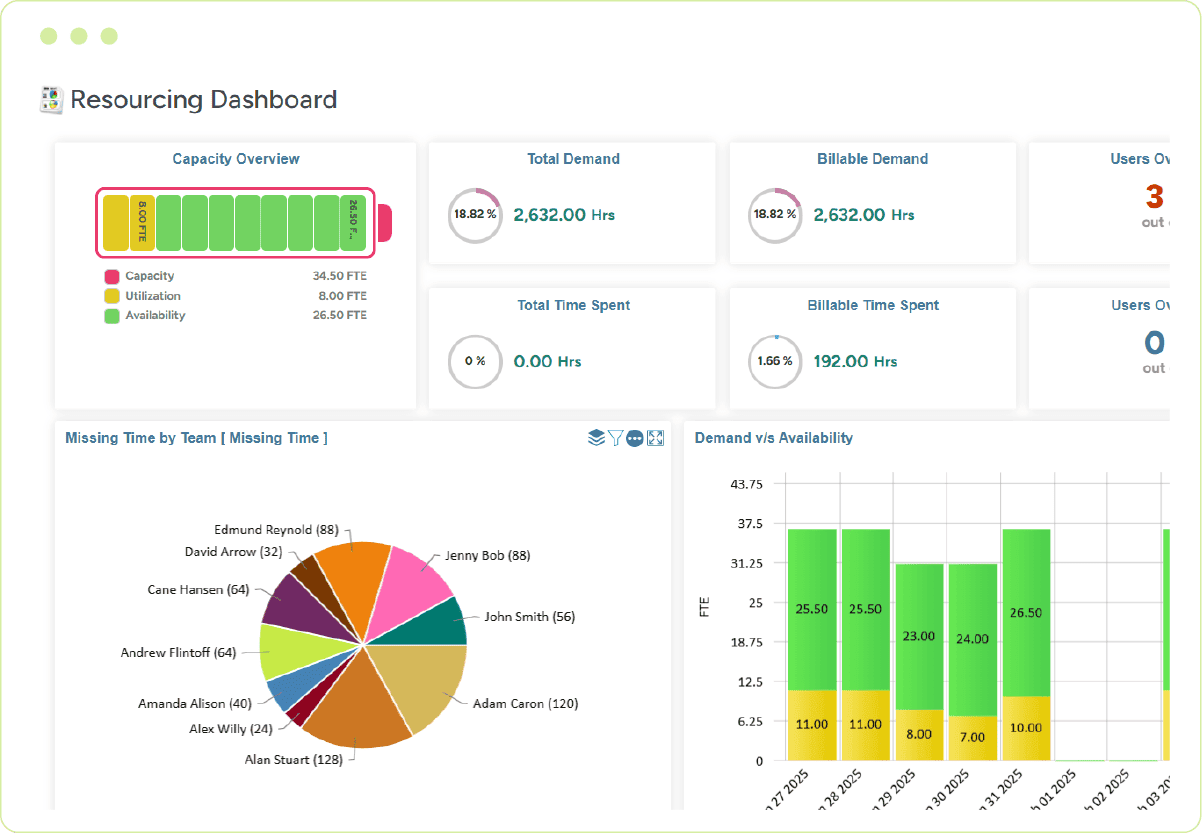Open the ellipsis options menu on Missing Time chart
This screenshot has height=833, width=1202.
635,438
